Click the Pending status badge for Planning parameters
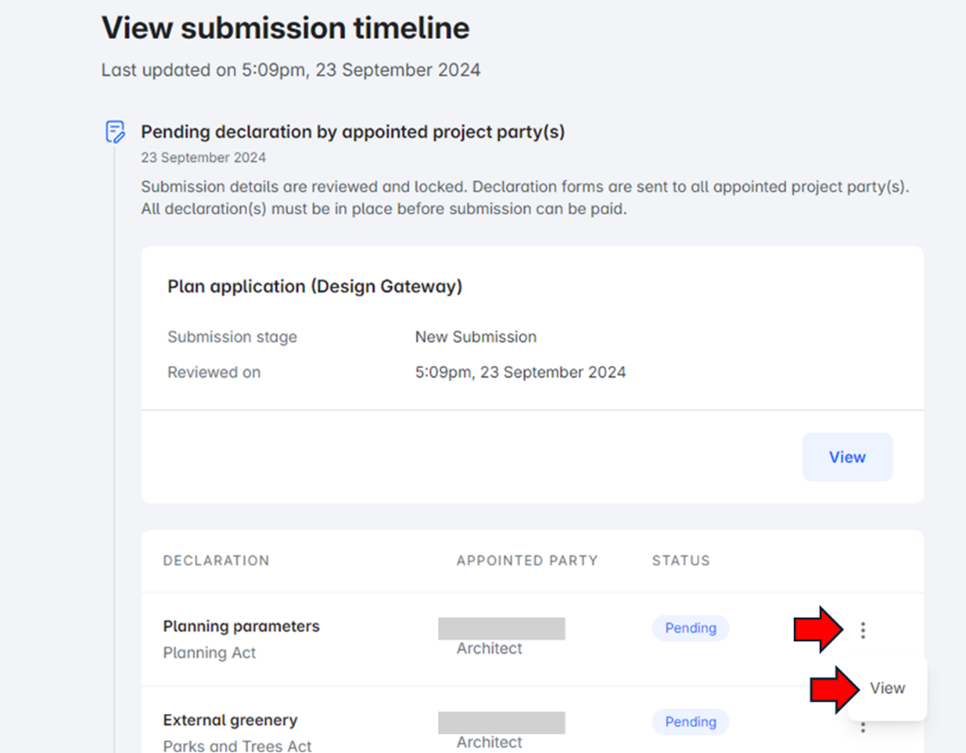 (690, 628)
